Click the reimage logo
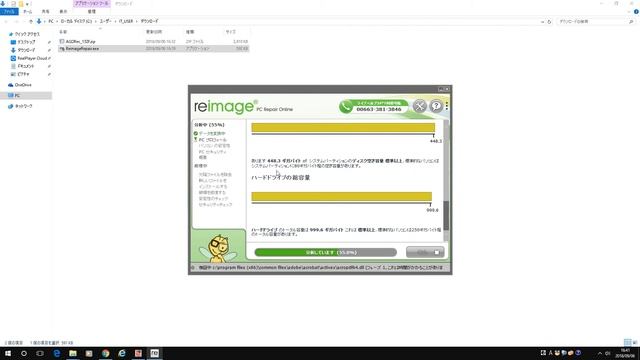Viewport: 640px width, 360px height. click(x=224, y=107)
